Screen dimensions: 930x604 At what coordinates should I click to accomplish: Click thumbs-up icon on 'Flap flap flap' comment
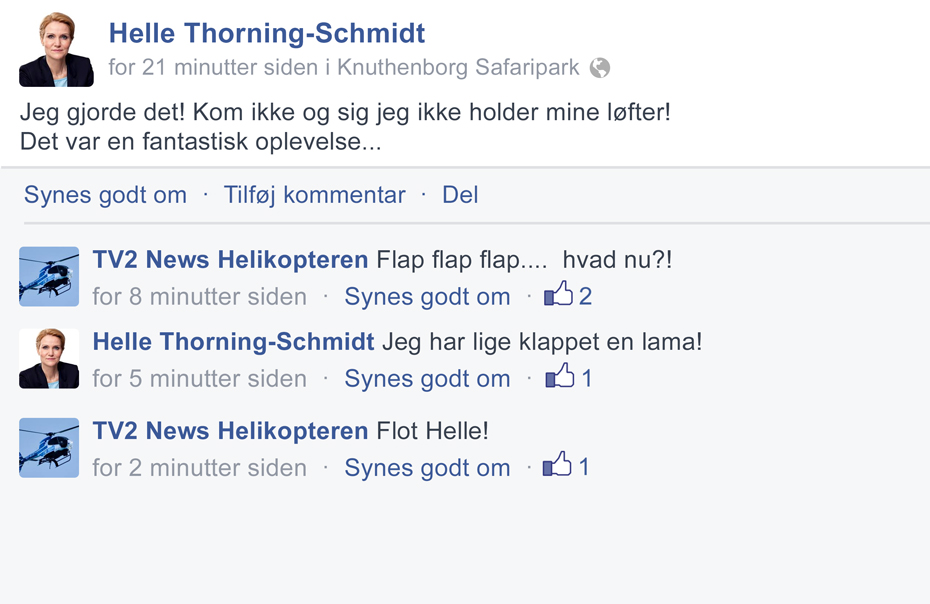[559, 293]
